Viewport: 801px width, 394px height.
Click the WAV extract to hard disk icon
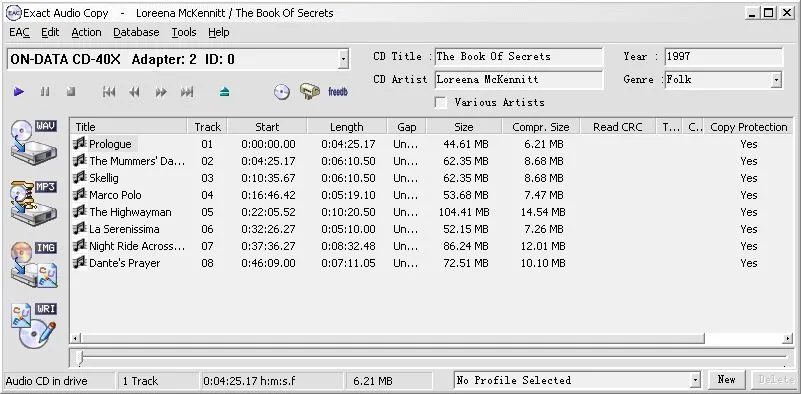(34, 143)
